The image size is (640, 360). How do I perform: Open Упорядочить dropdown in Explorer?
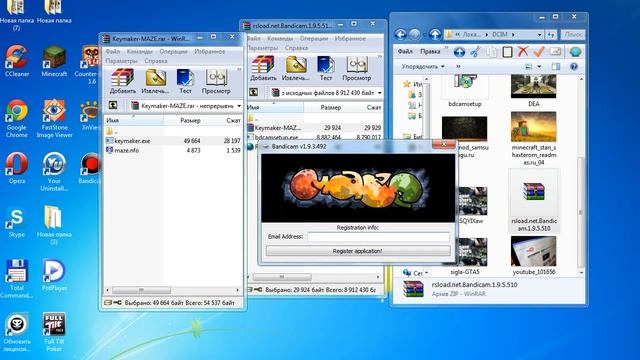[423, 67]
